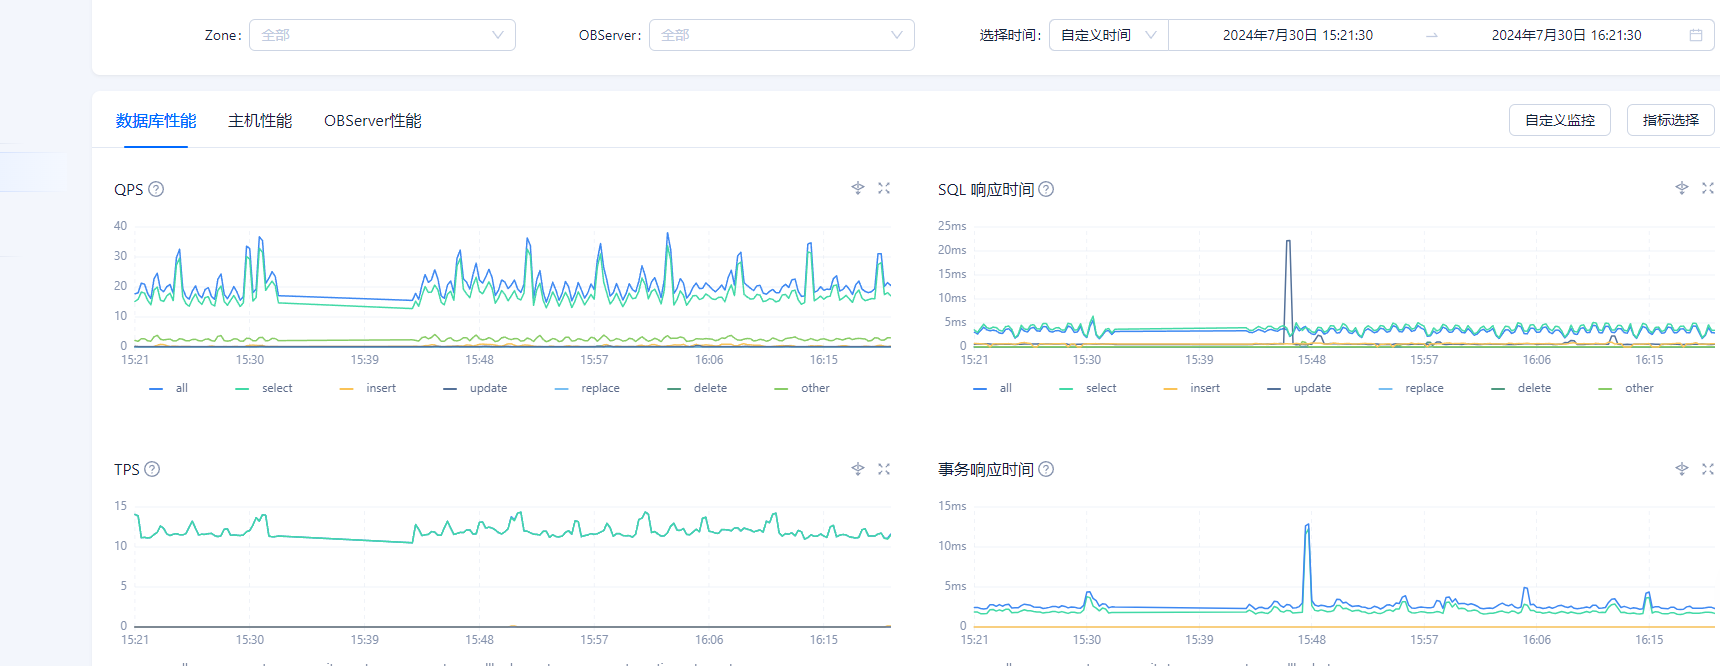The height and width of the screenshot is (666, 1720).
Task: Click the TPS chart drill-down icon
Action: click(858, 469)
